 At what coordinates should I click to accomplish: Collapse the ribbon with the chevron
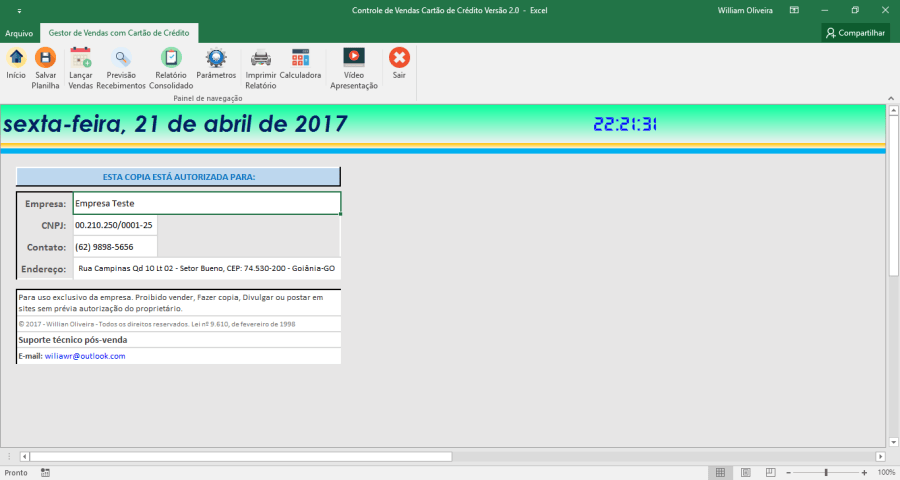(891, 98)
